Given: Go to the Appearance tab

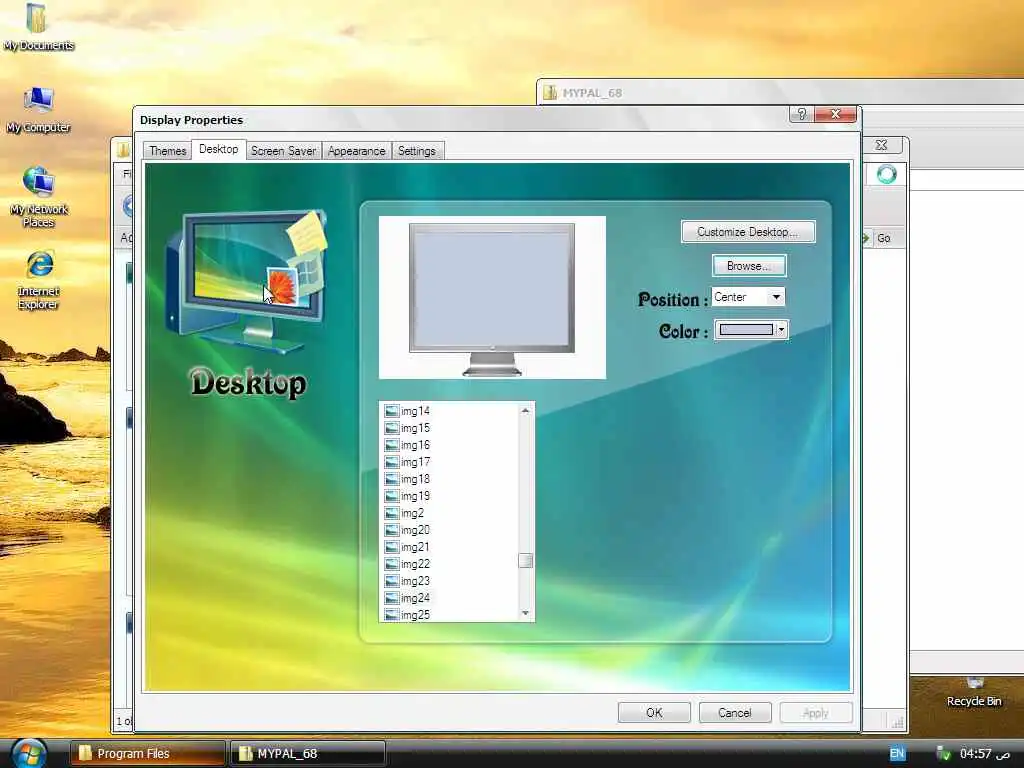Looking at the screenshot, I should pyautogui.click(x=357, y=151).
